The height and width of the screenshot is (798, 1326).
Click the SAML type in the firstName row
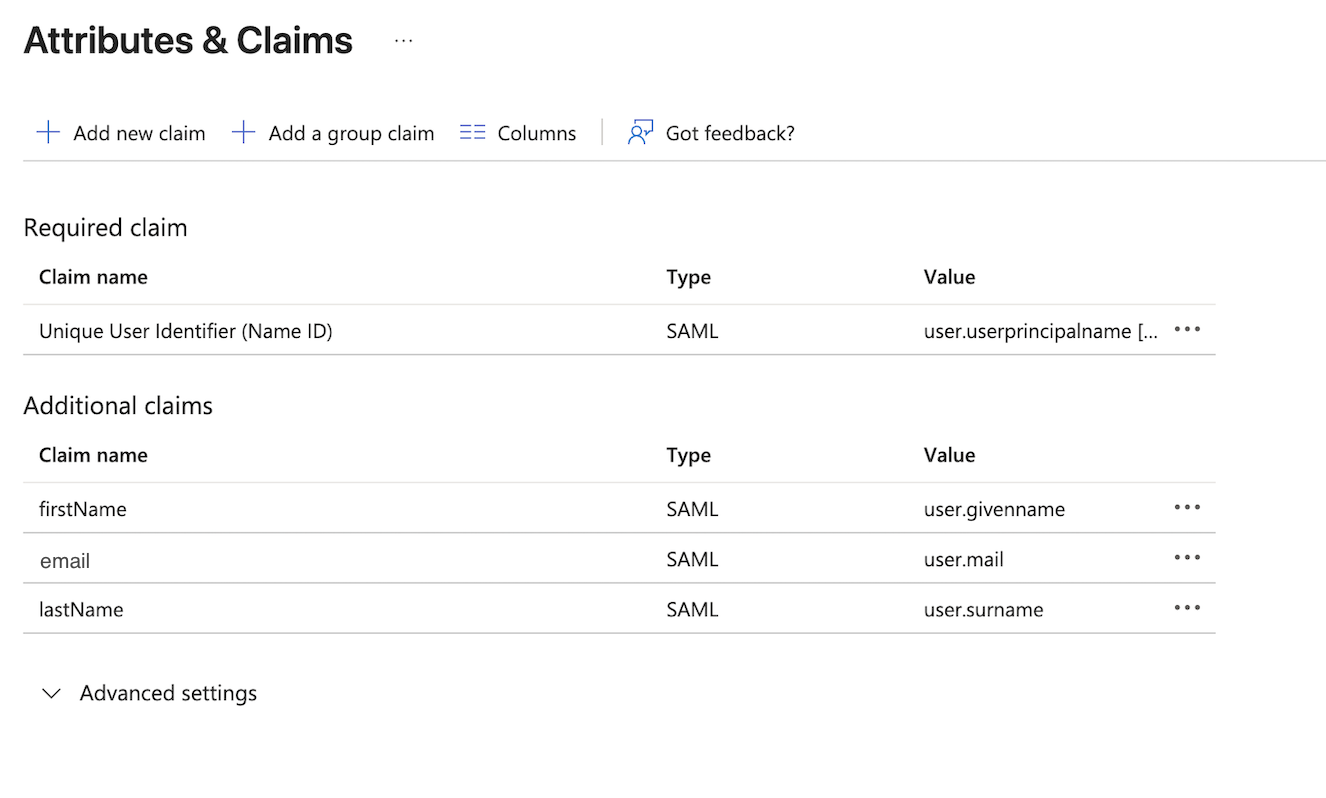click(692, 509)
